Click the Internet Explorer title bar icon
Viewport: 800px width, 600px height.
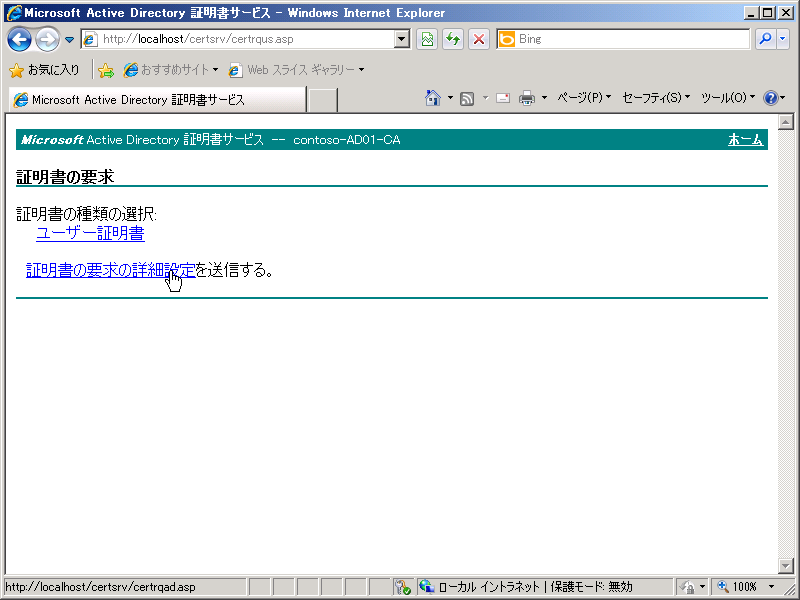coord(14,12)
